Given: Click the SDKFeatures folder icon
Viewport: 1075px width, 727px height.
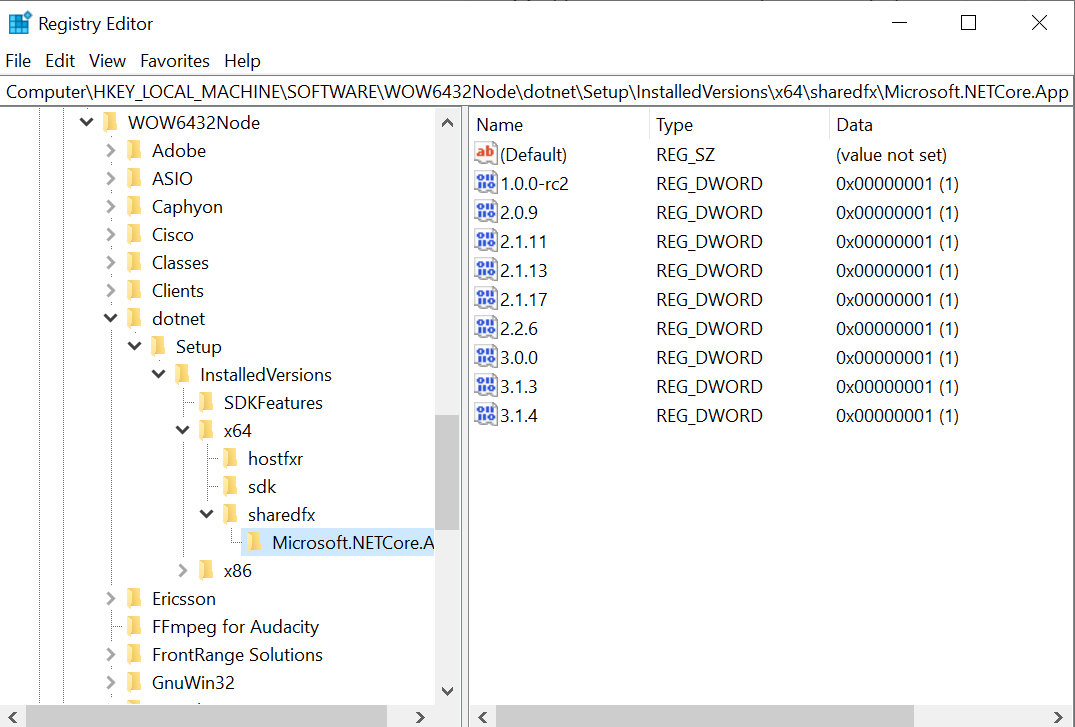Looking at the screenshot, I should click(206, 403).
